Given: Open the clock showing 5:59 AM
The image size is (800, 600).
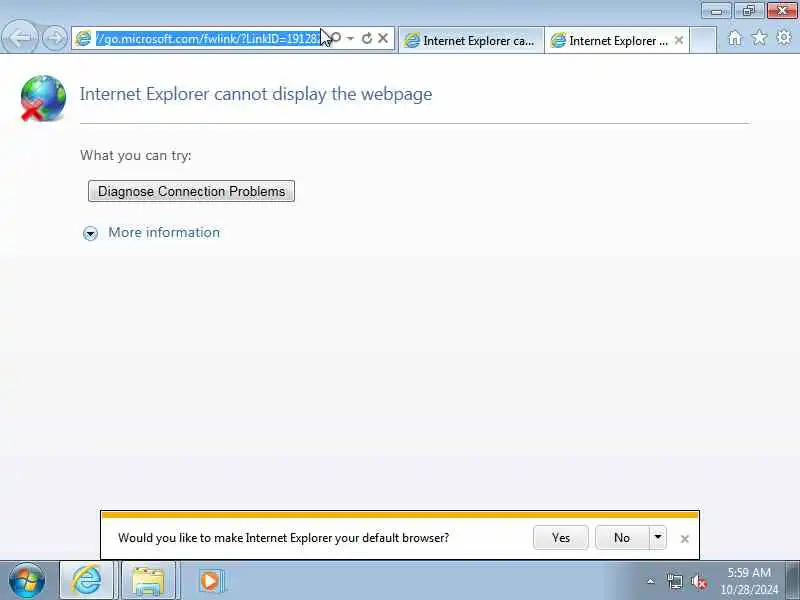Looking at the screenshot, I should click(749, 581).
